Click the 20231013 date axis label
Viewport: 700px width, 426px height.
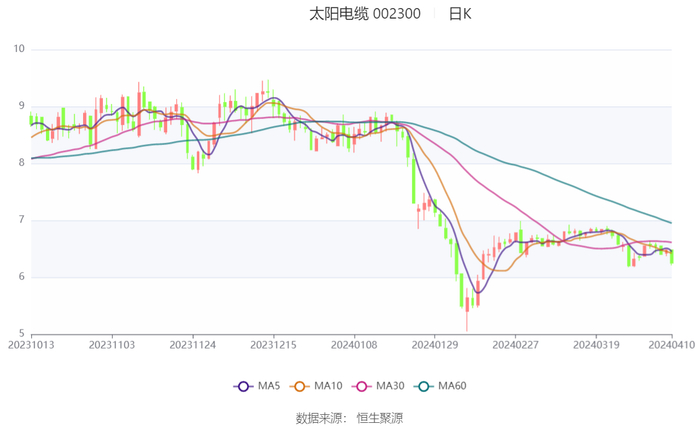click(31, 345)
